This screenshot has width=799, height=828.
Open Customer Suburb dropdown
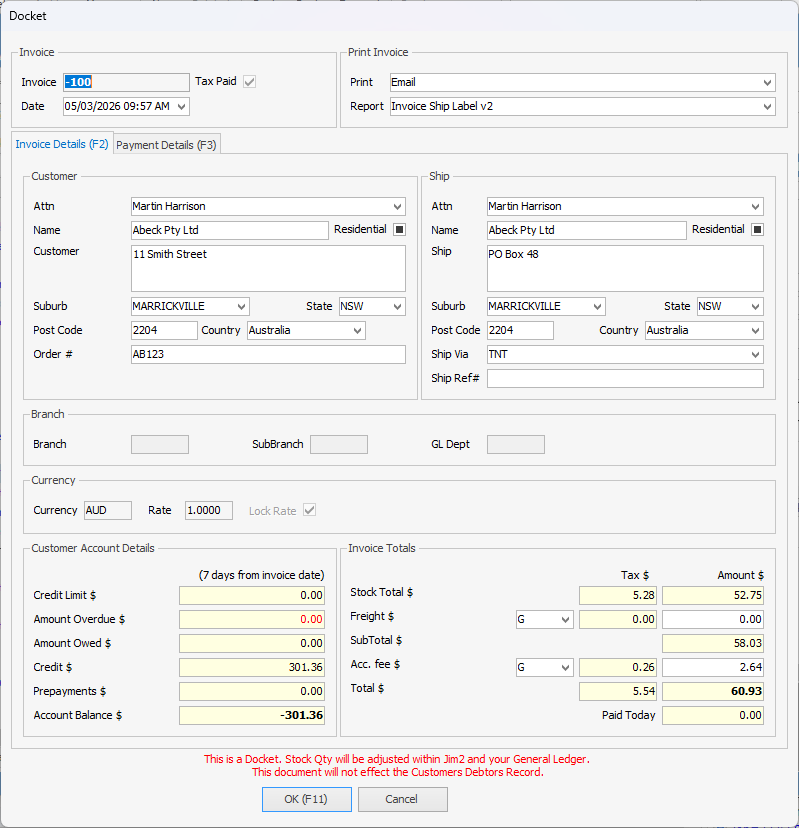coord(241,306)
